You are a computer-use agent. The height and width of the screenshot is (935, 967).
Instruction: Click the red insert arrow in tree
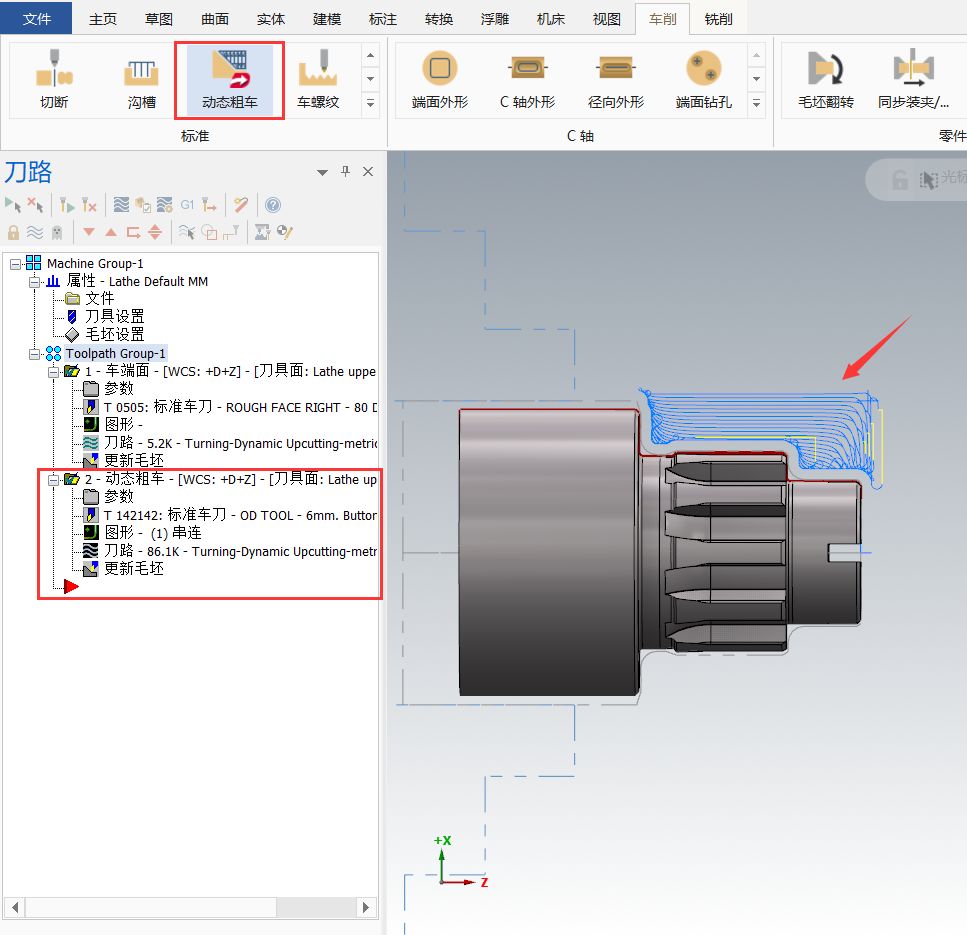point(71,586)
